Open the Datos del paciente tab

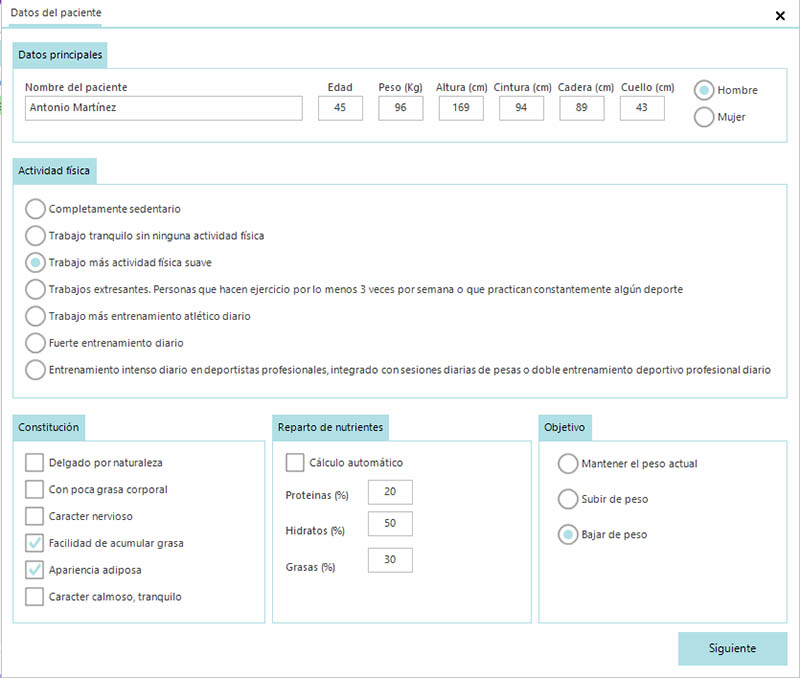point(56,13)
